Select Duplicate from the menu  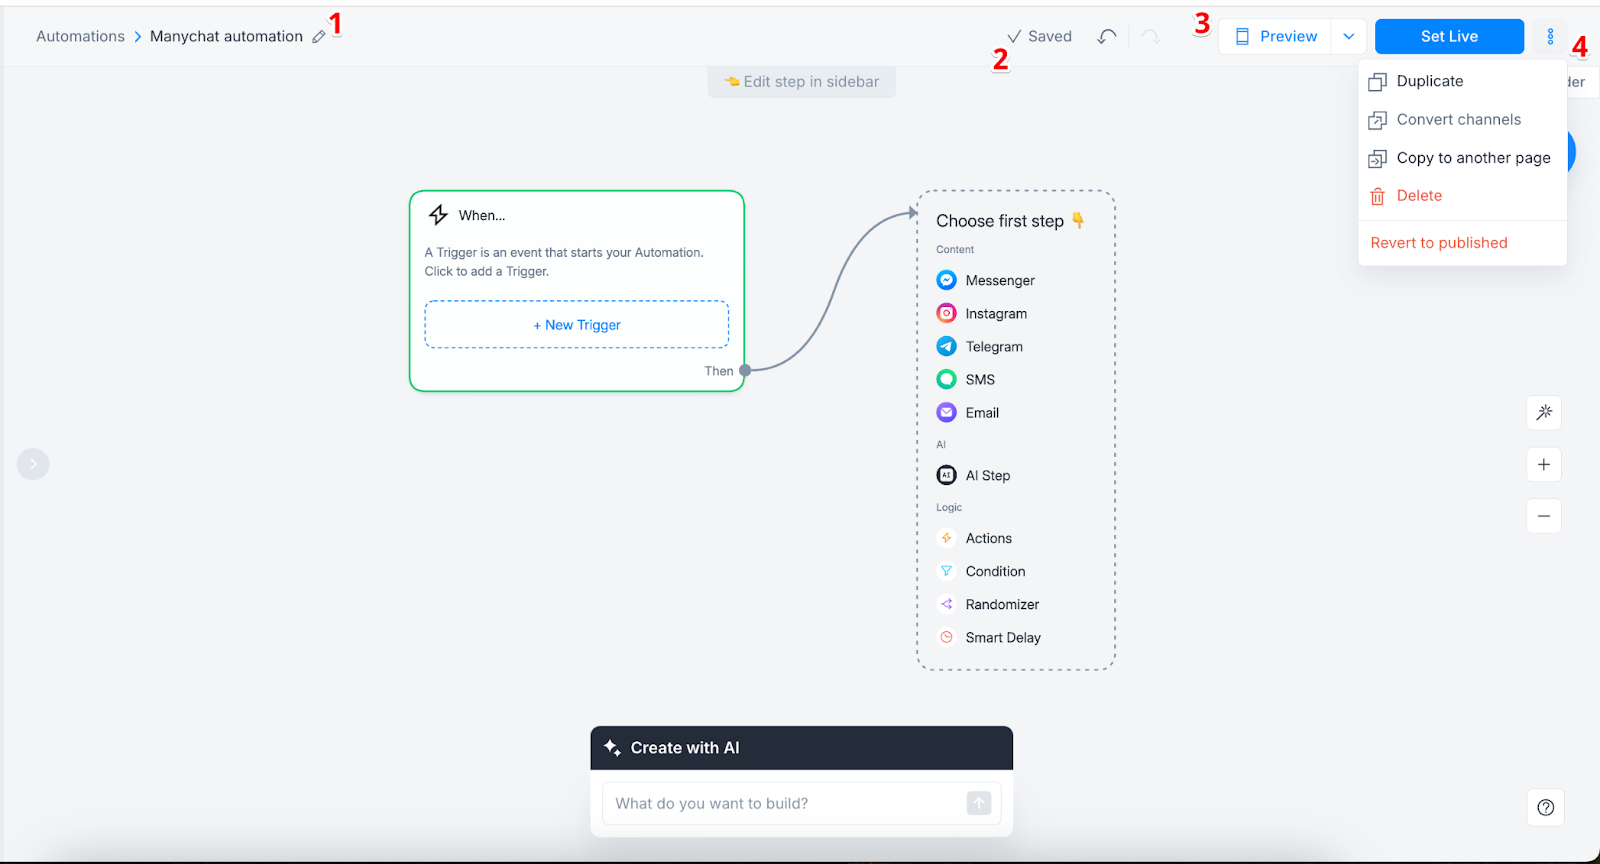[x=1462, y=81]
